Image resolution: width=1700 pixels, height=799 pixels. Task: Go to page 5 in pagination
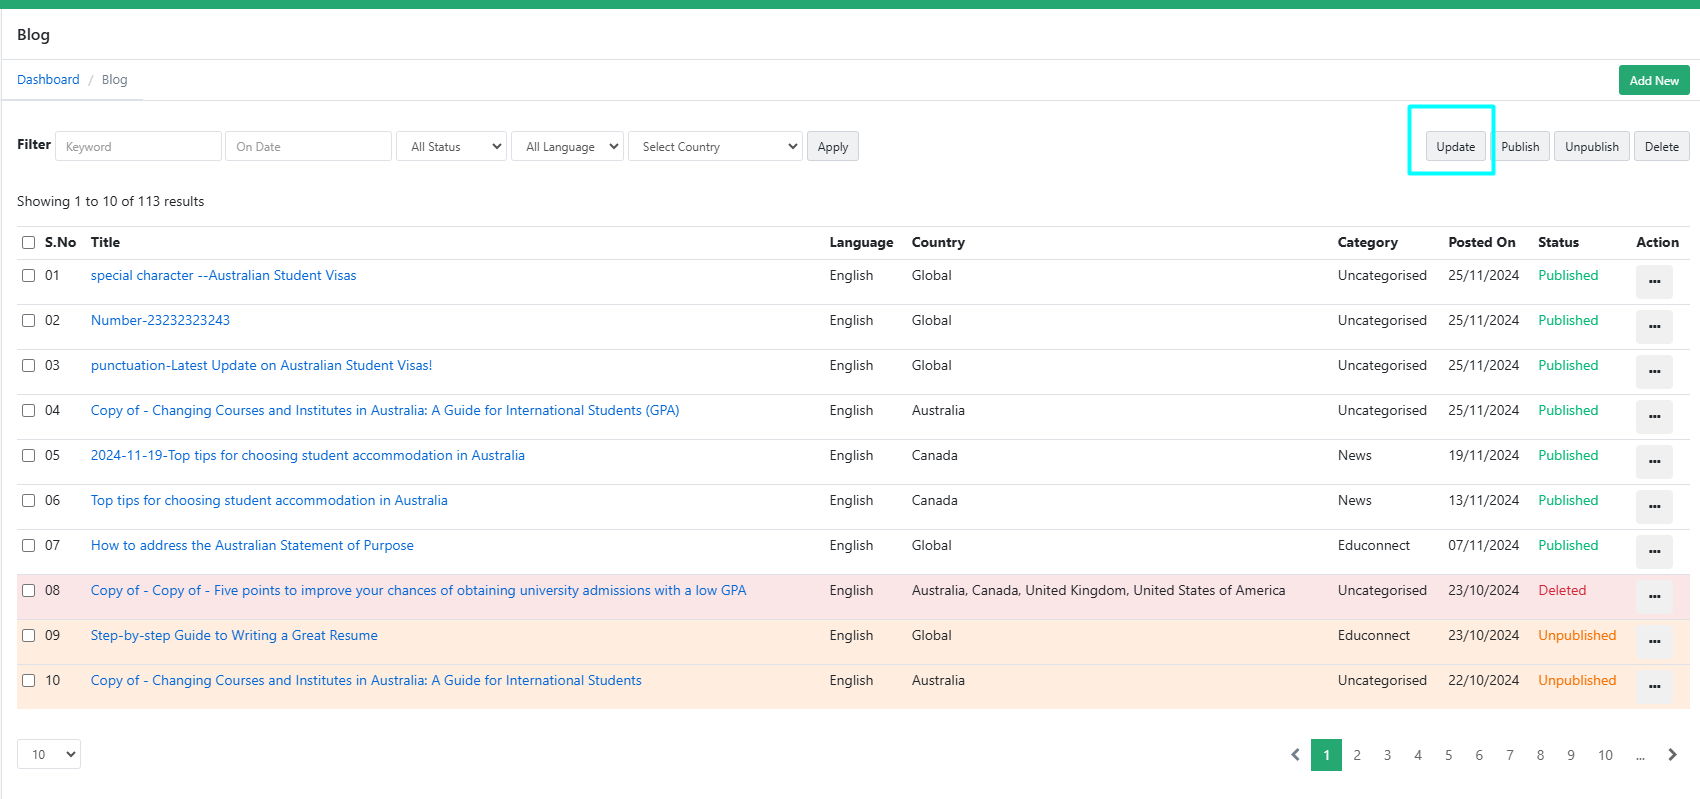click(x=1448, y=755)
